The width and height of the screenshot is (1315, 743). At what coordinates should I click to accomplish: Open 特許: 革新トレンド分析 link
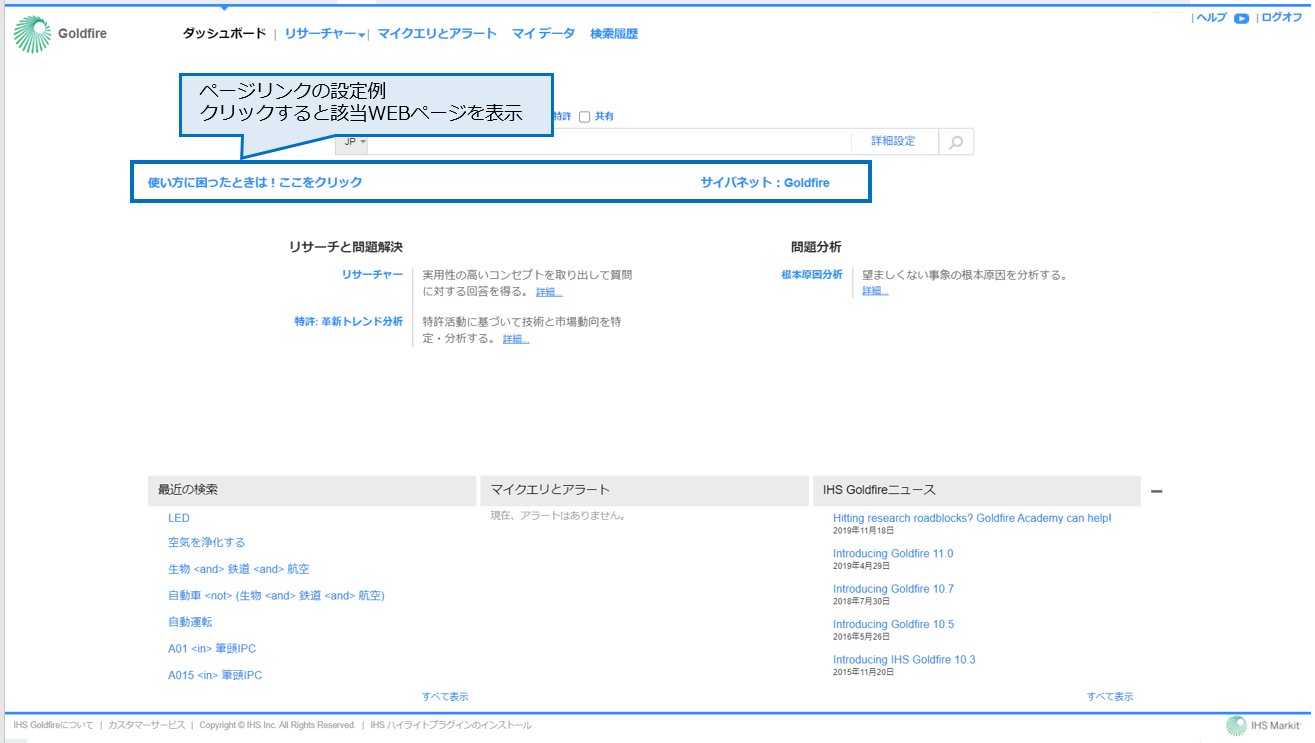[x=349, y=322]
